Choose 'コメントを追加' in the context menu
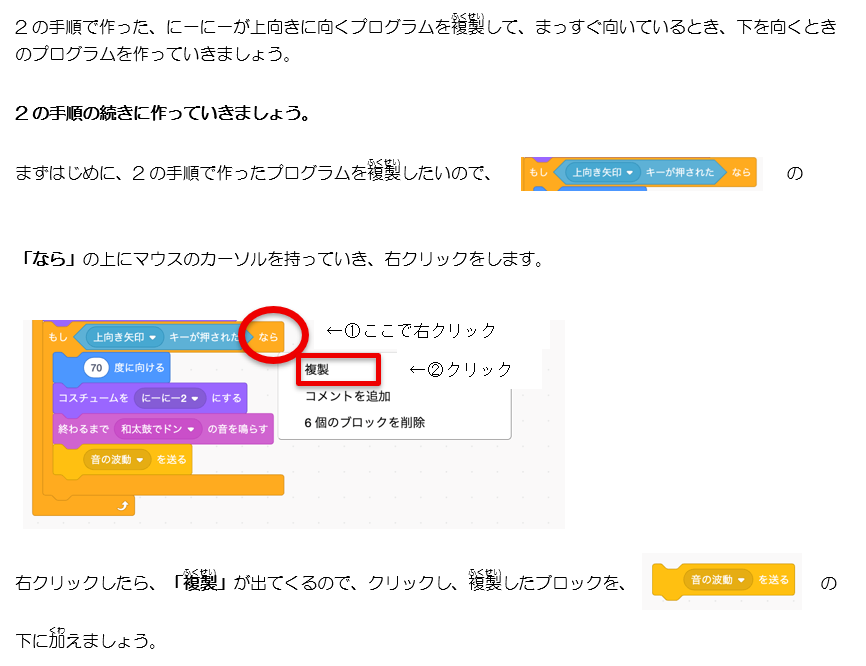866x666 pixels. [x=347, y=396]
